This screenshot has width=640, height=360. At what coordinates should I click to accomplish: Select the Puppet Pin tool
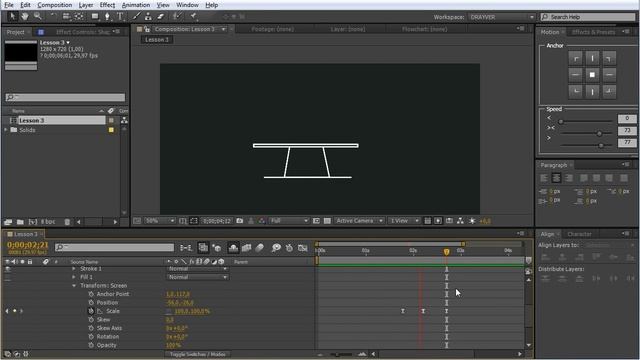click(x=193, y=16)
